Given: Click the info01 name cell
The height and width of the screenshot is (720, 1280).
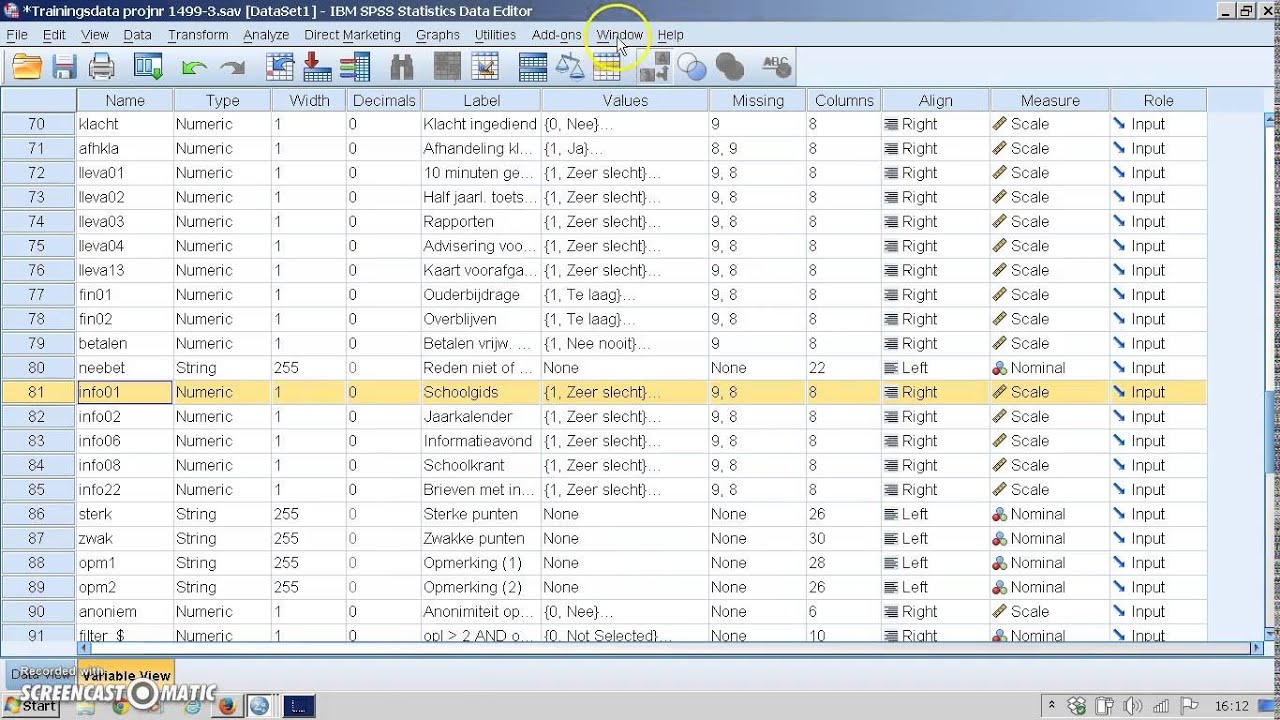Looking at the screenshot, I should coord(125,392).
